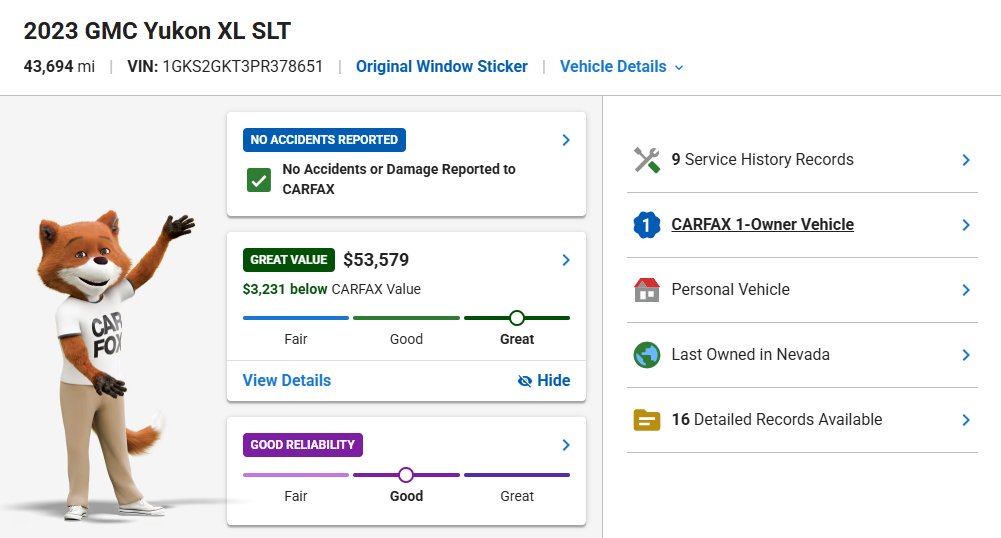
Task: Open Great Value card chevron
Action: pos(566,260)
